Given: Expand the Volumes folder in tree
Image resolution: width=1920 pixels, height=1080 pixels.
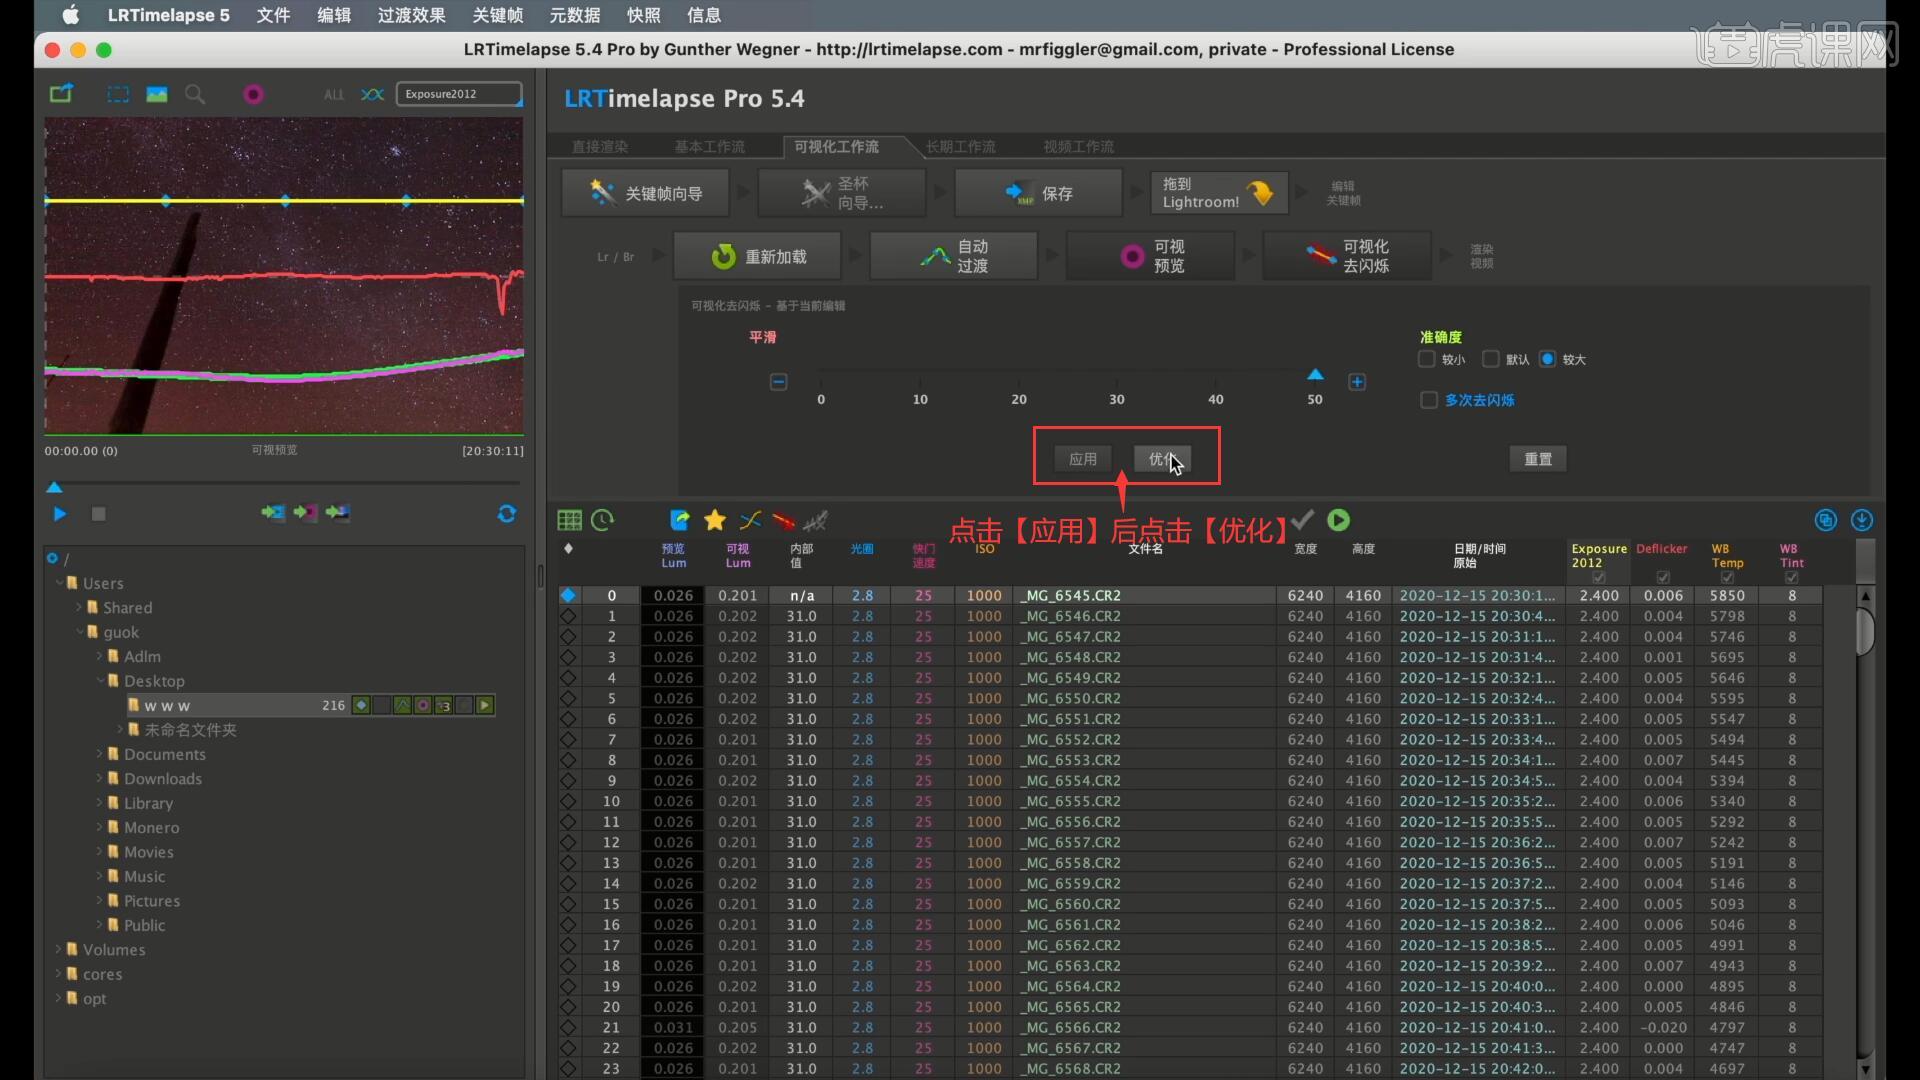Looking at the screenshot, I should (58, 949).
